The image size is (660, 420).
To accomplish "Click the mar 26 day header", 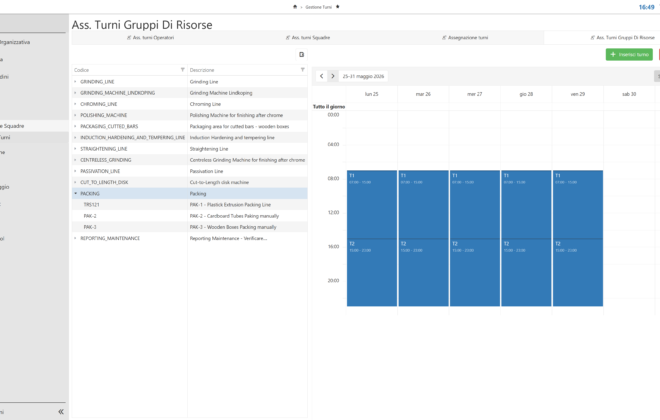I will pos(423,94).
